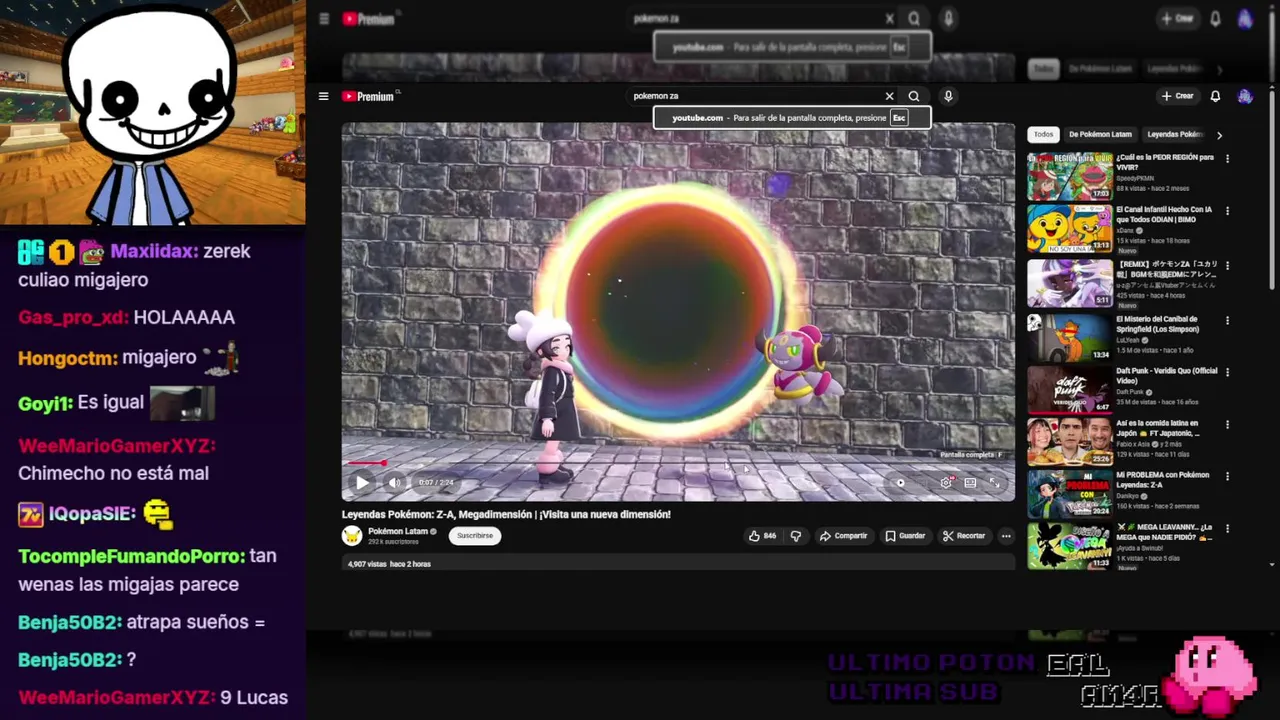The height and width of the screenshot is (720, 1280).
Task: Play the Megadimensión video
Action: click(x=362, y=483)
